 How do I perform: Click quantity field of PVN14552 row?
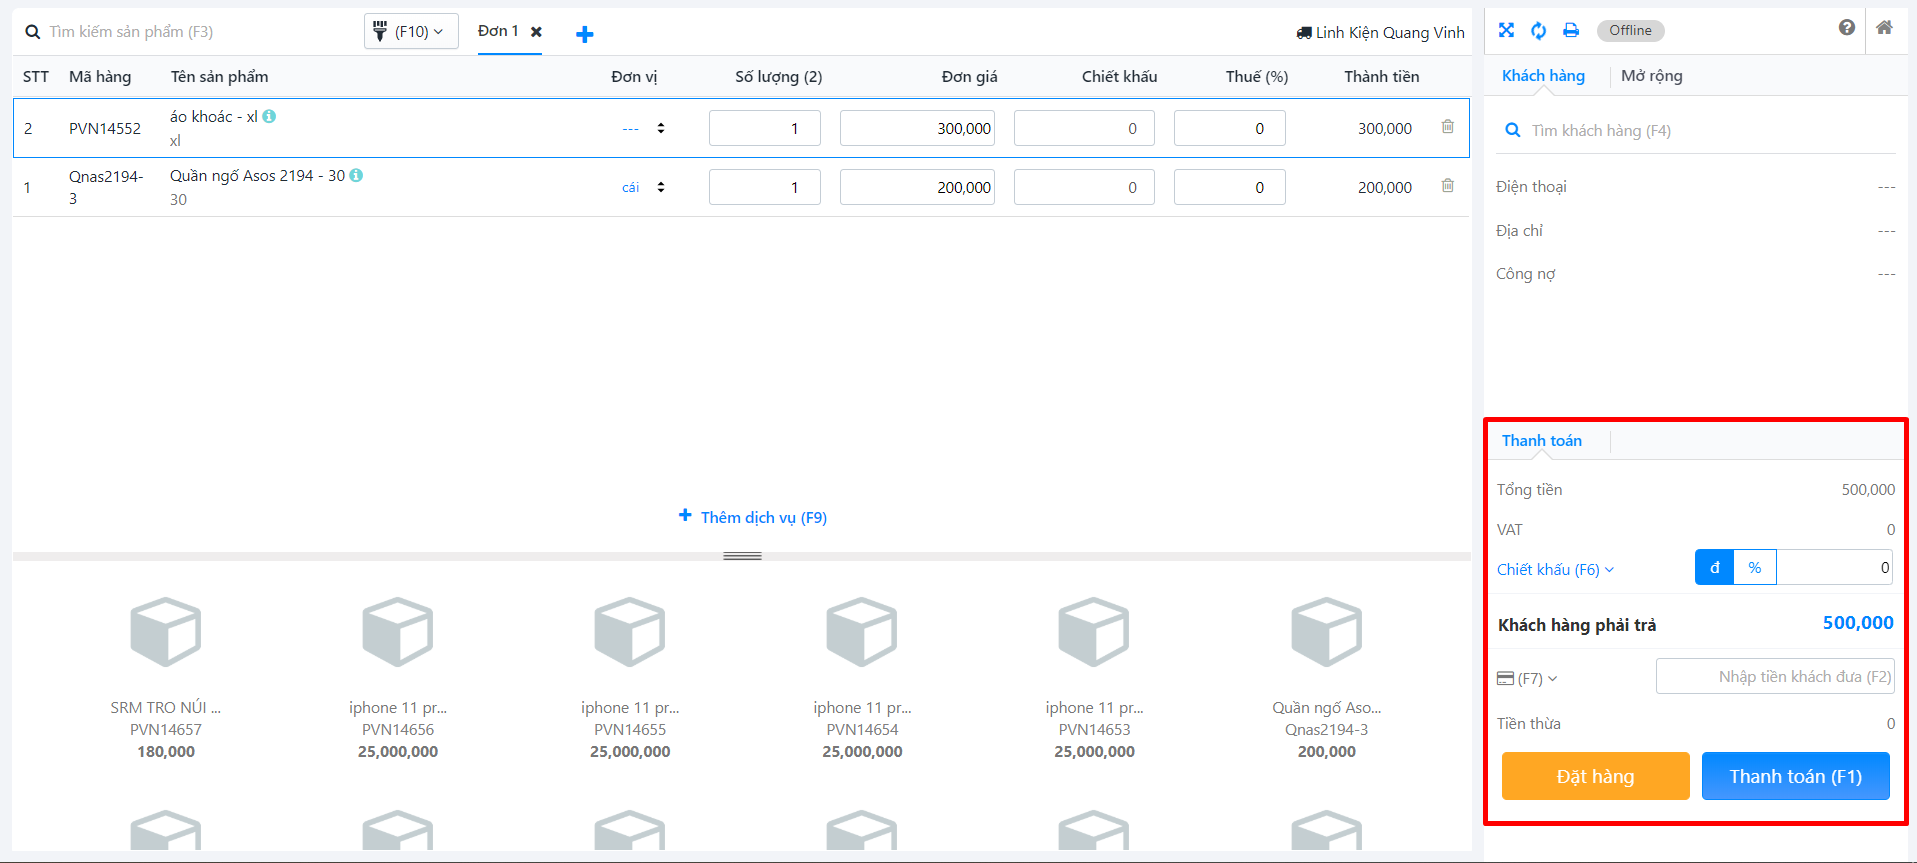[765, 128]
